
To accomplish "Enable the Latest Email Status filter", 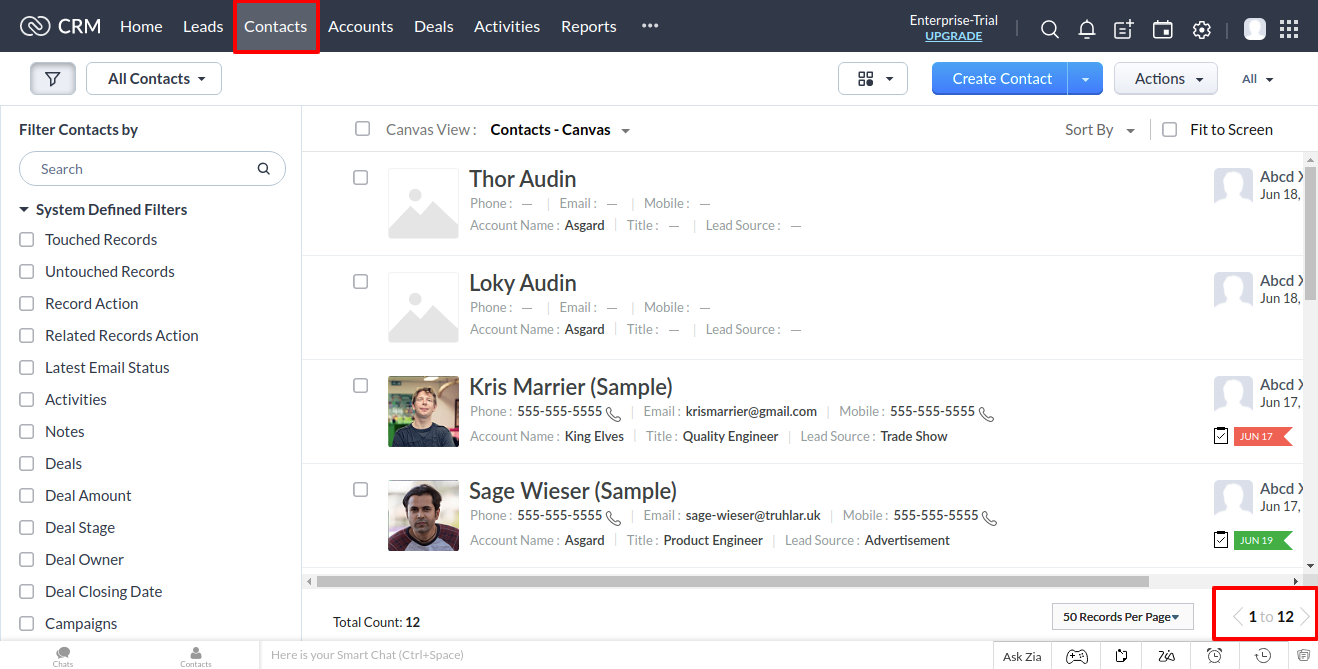I will pos(27,368).
